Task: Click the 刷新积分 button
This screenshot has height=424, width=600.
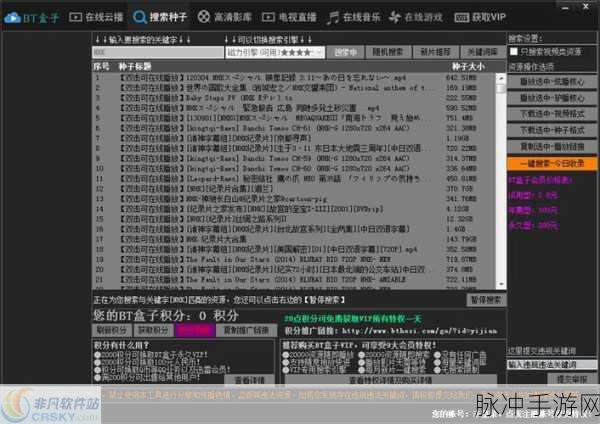Action: click(x=111, y=330)
